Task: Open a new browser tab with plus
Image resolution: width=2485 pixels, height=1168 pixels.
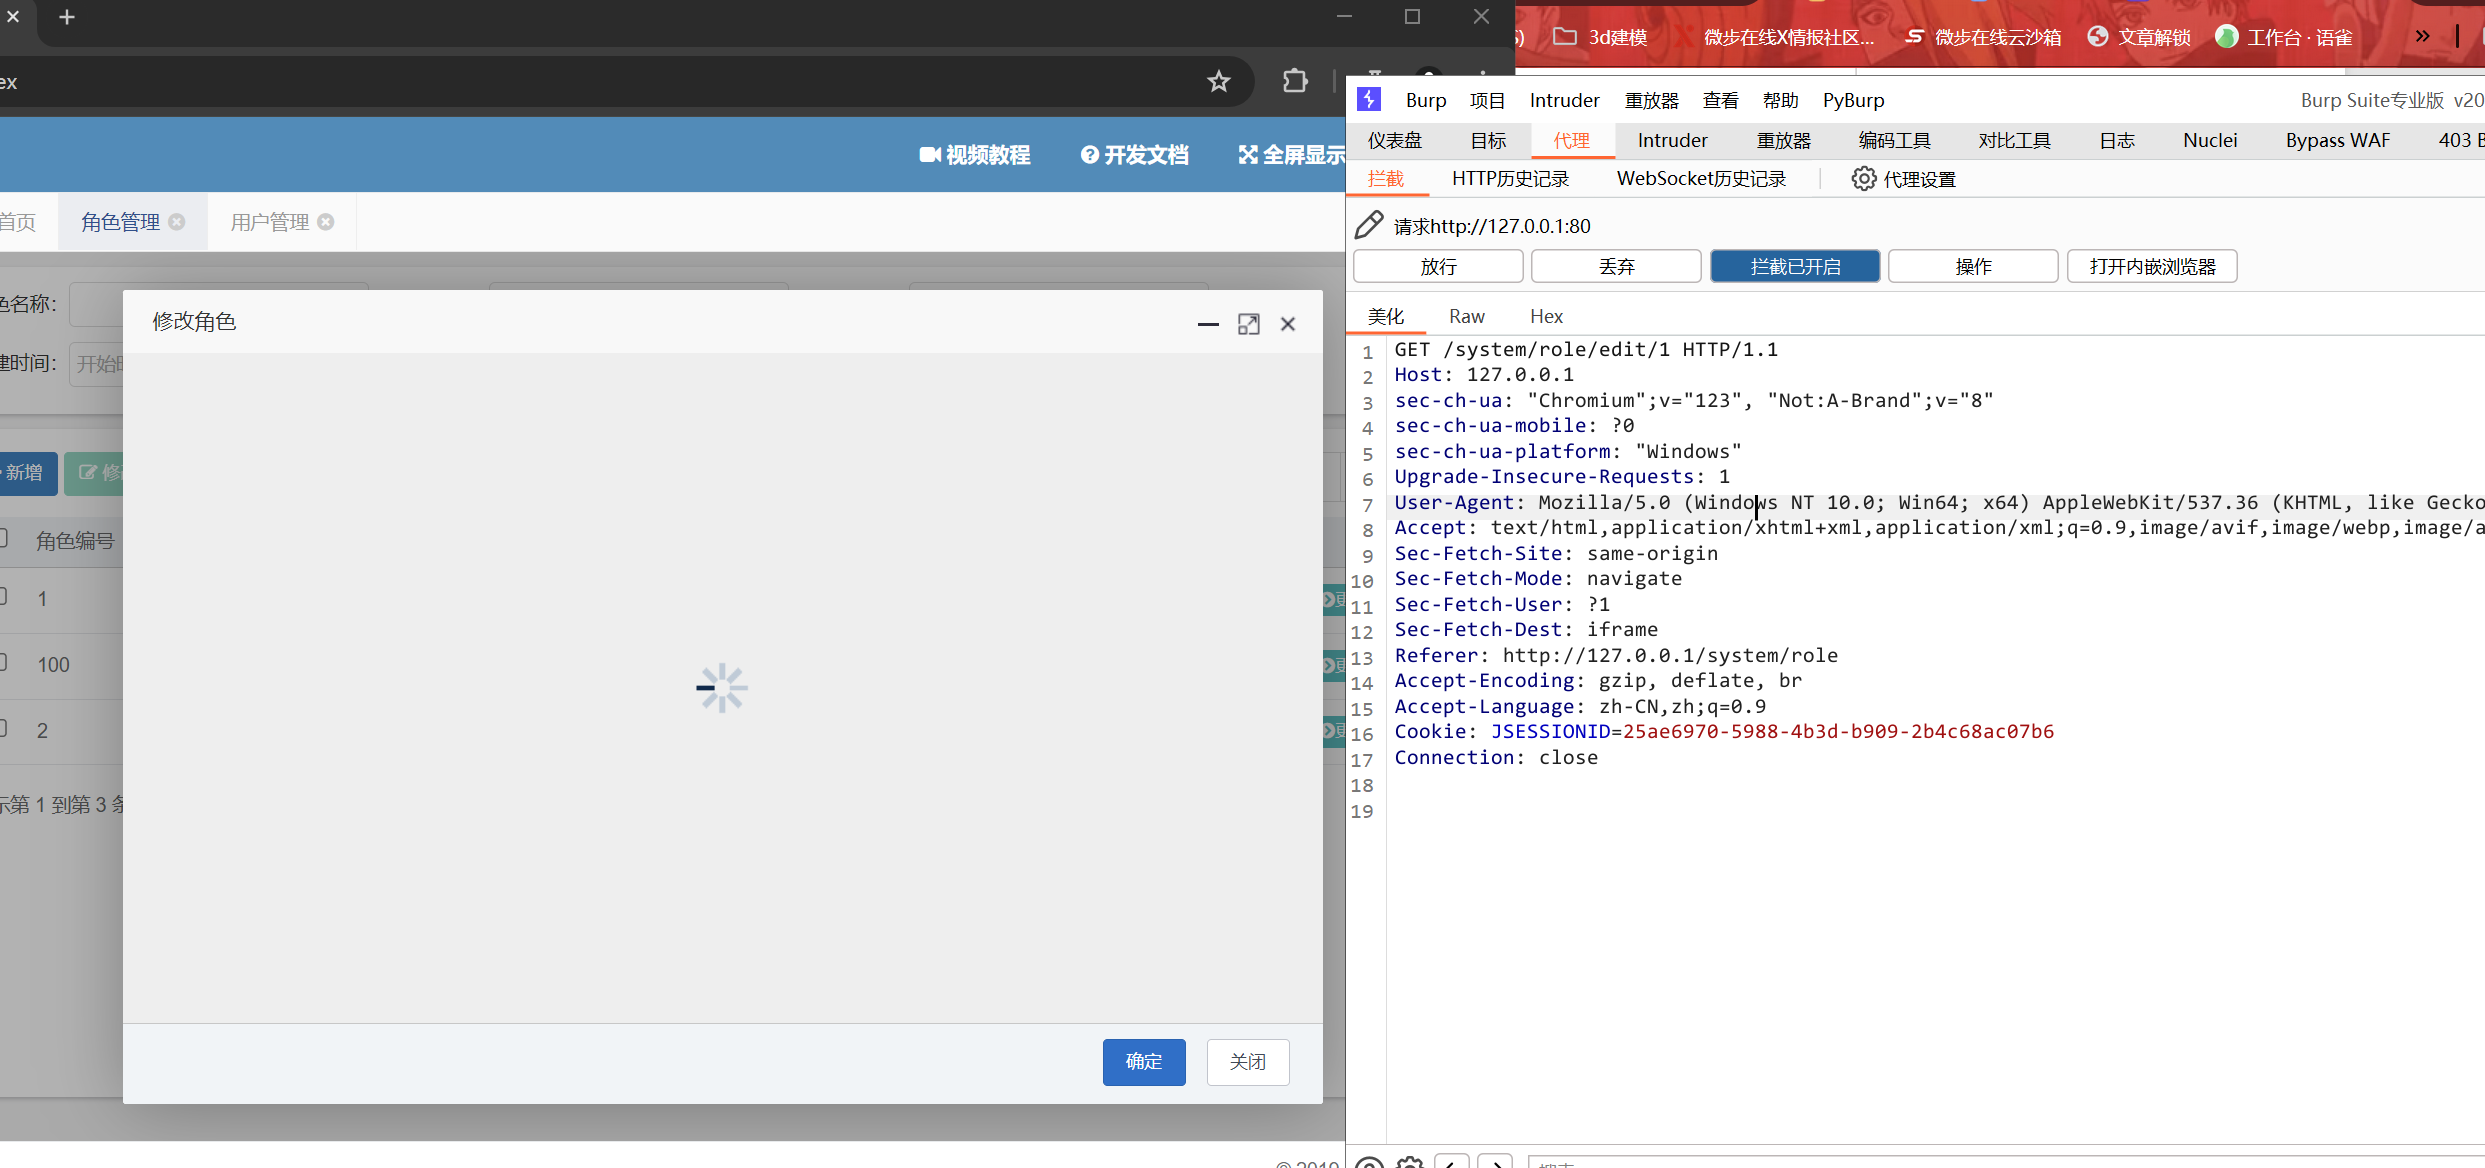Action: tap(67, 17)
